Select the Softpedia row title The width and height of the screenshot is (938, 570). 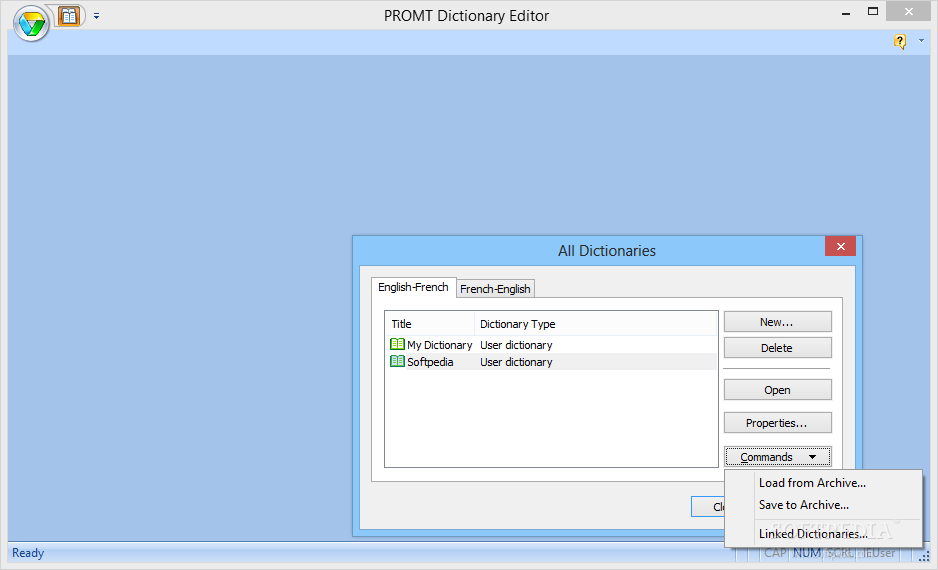click(430, 362)
